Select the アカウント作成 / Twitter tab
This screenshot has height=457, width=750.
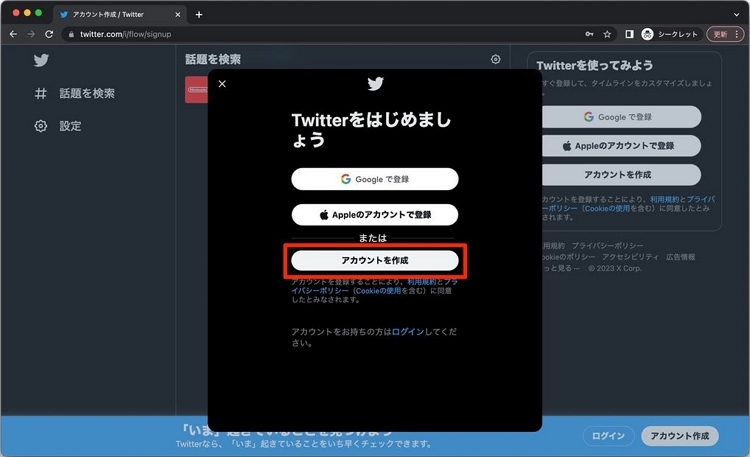[x=120, y=15]
